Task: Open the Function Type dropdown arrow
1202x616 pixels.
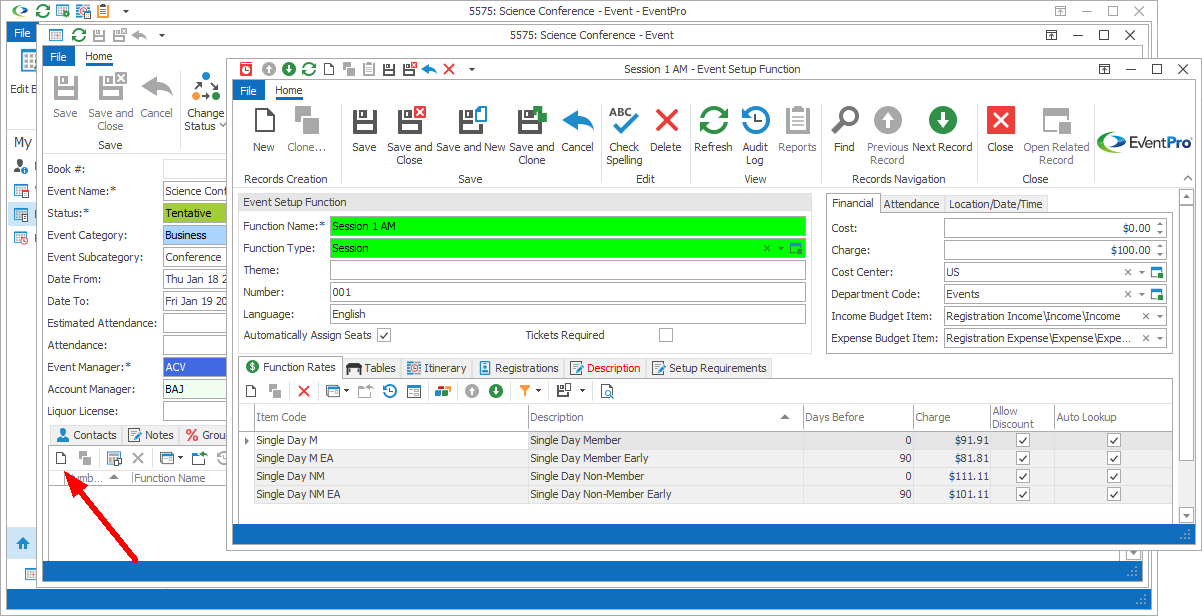Action: click(x=780, y=248)
